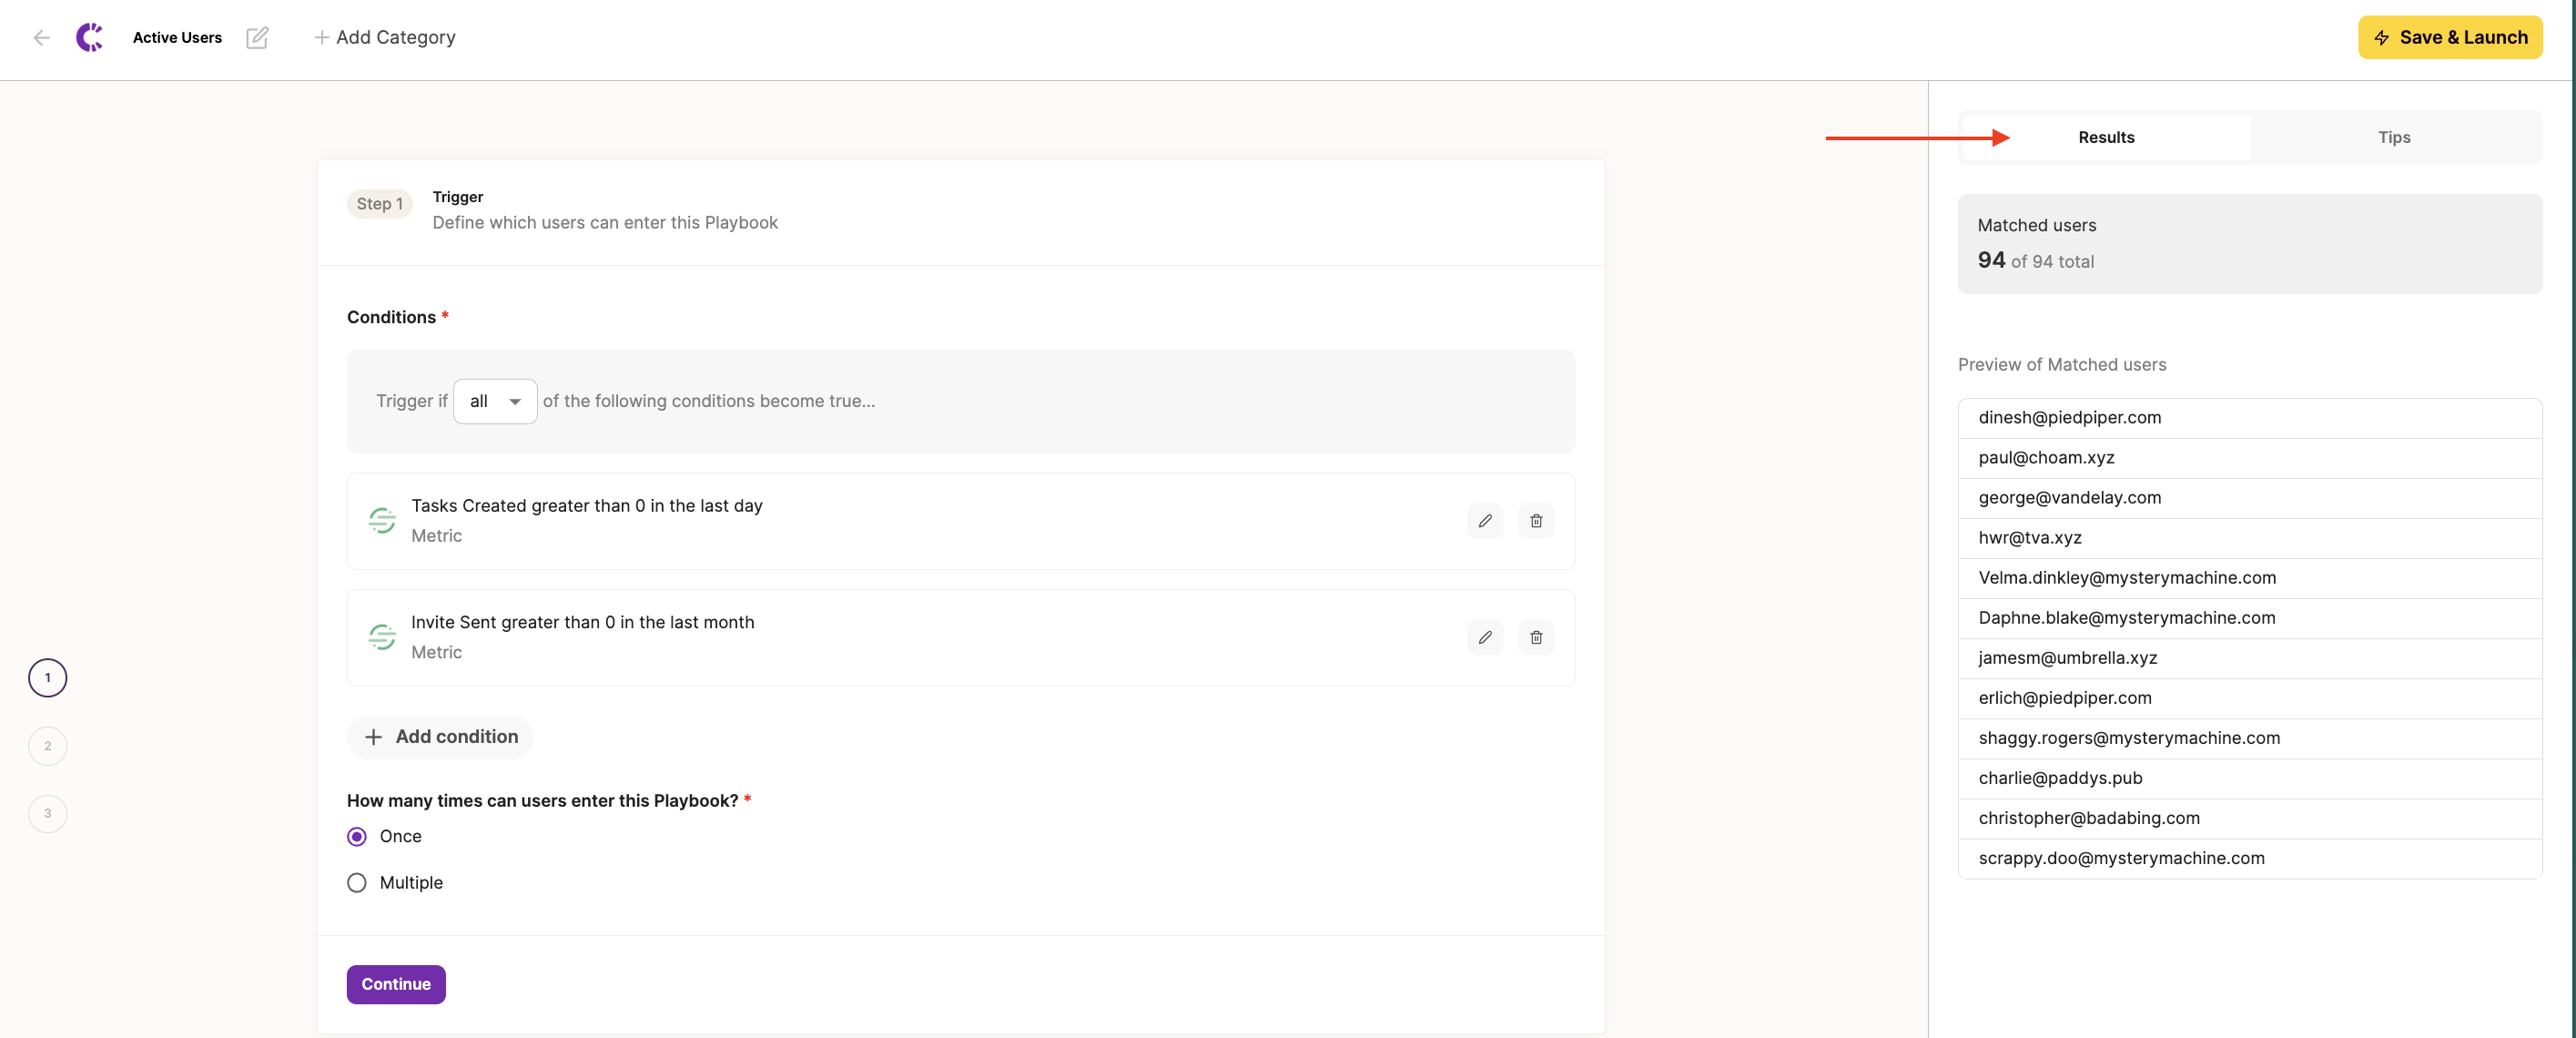Edit the Tasks Created condition
The image size is (2576, 1038).
point(1485,521)
